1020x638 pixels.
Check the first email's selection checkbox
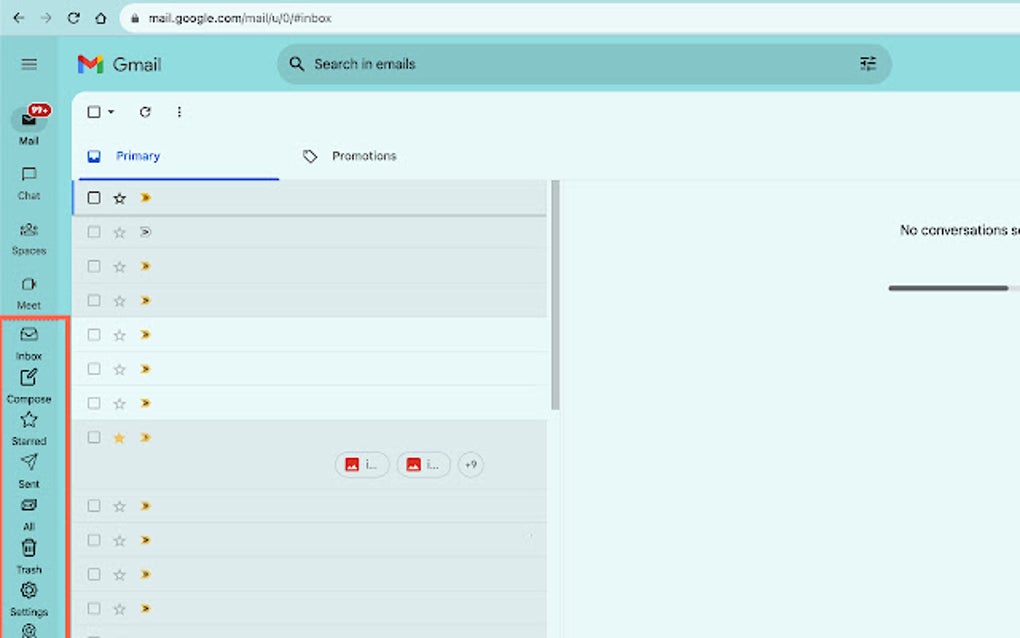click(x=94, y=197)
